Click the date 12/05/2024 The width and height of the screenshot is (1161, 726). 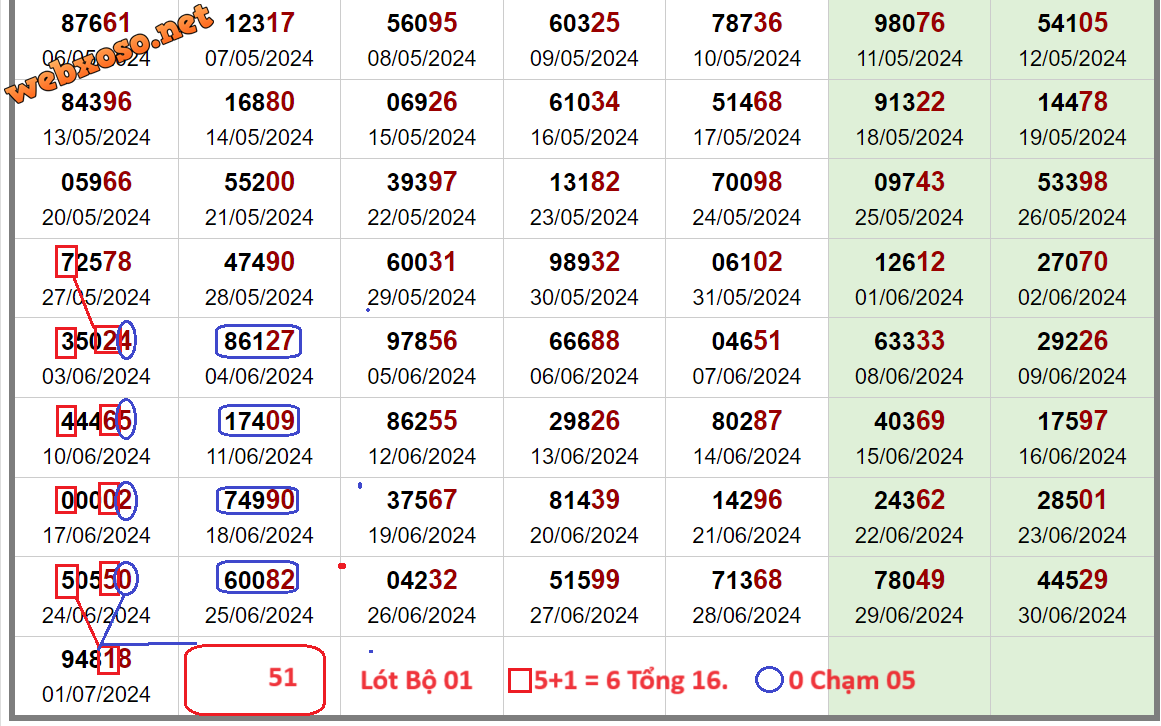tap(1072, 58)
